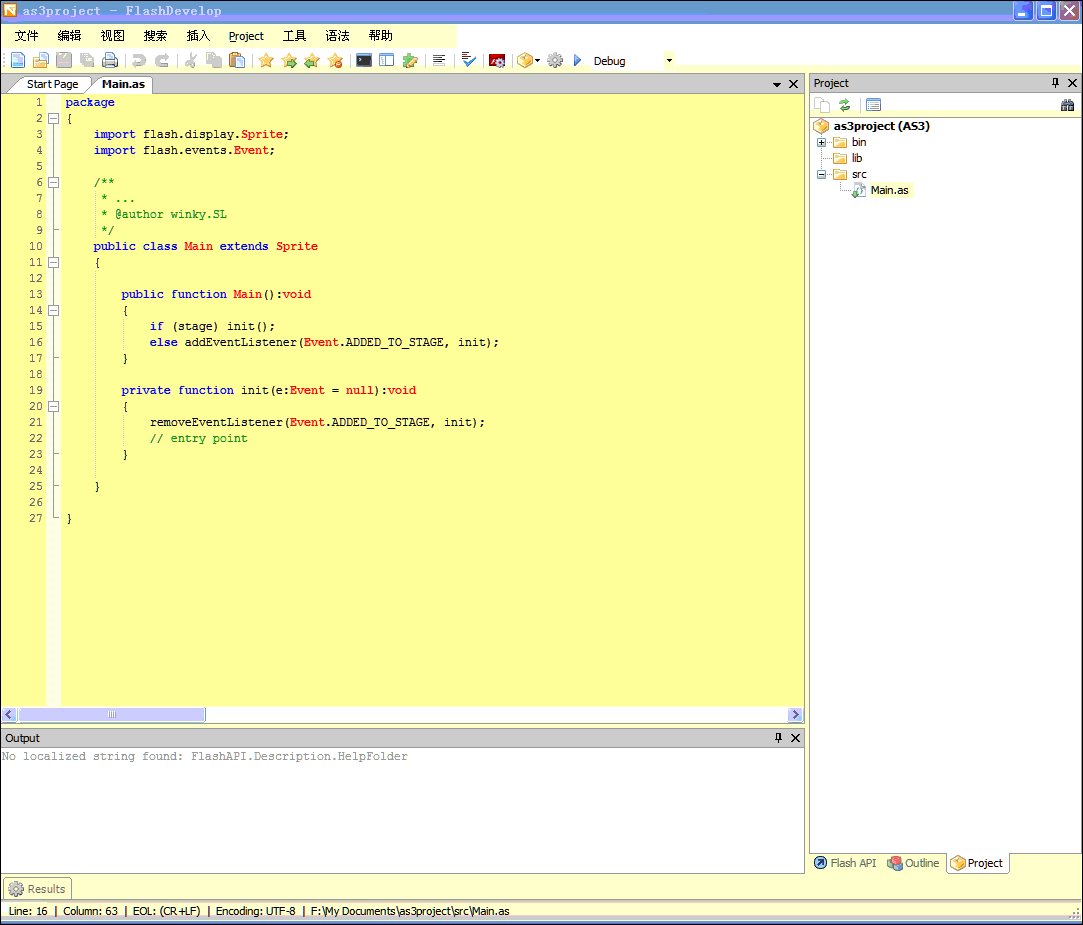The width and height of the screenshot is (1083, 925).
Task: Click the New Document toolbar icon
Action: coord(18,61)
